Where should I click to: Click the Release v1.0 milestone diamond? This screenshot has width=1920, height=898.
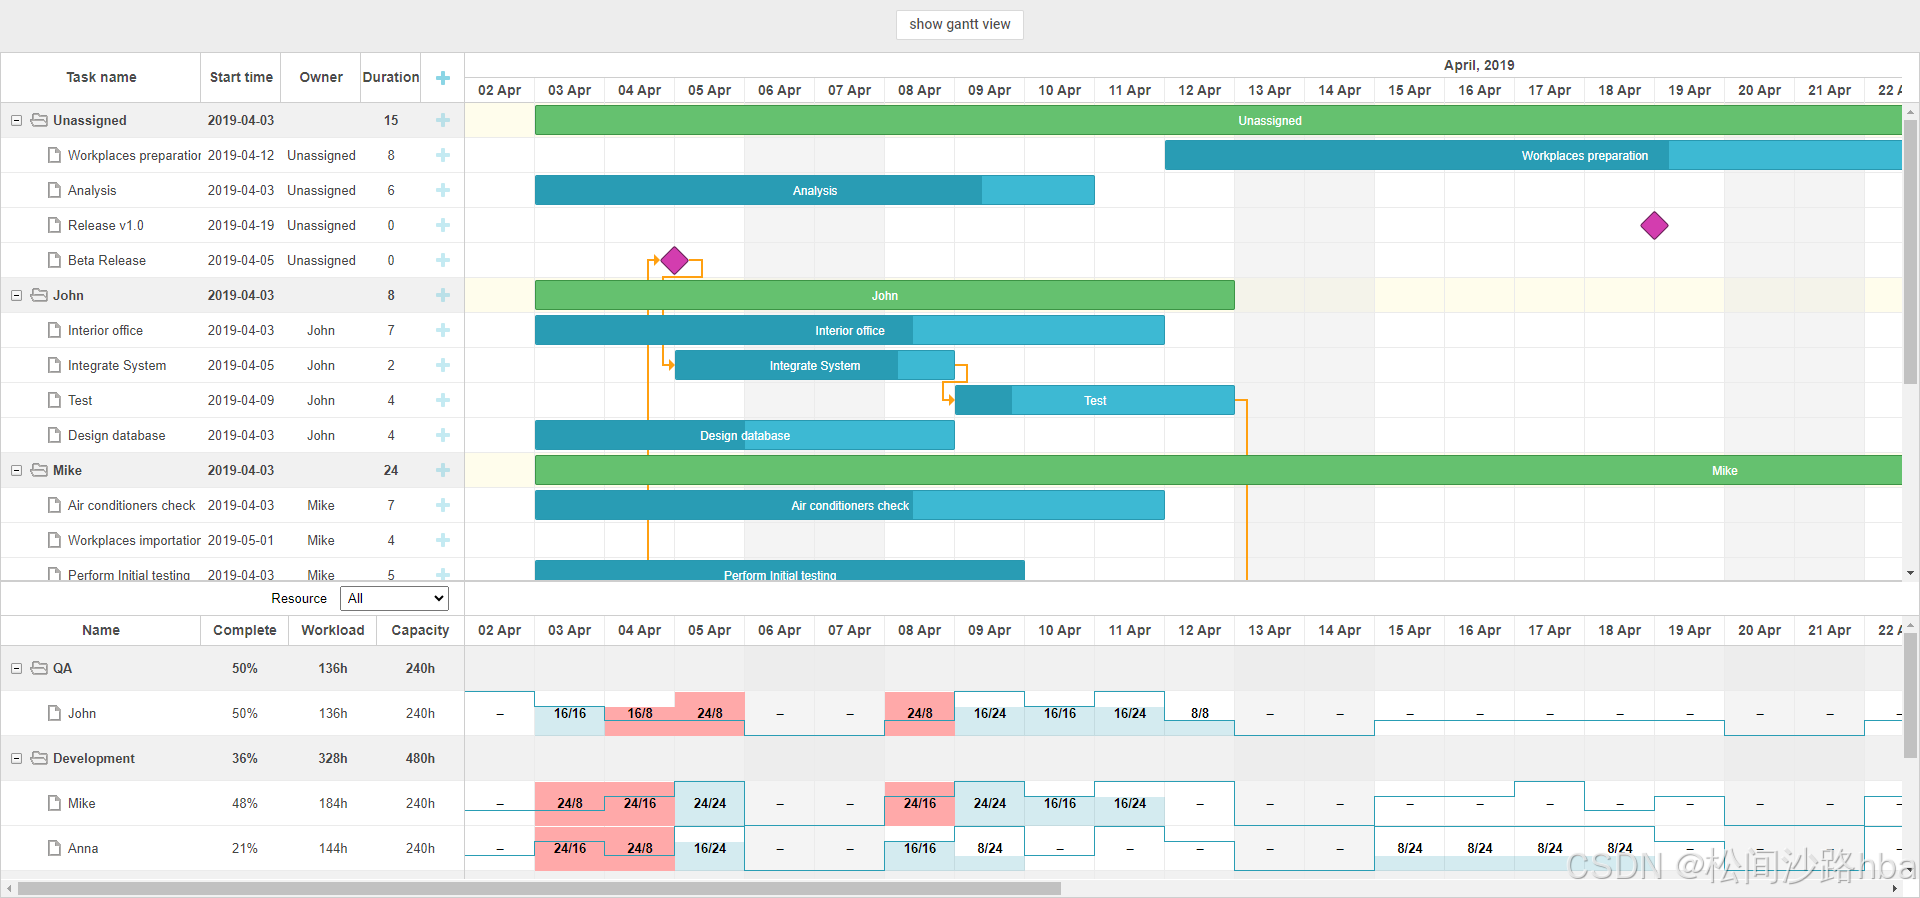1655,226
